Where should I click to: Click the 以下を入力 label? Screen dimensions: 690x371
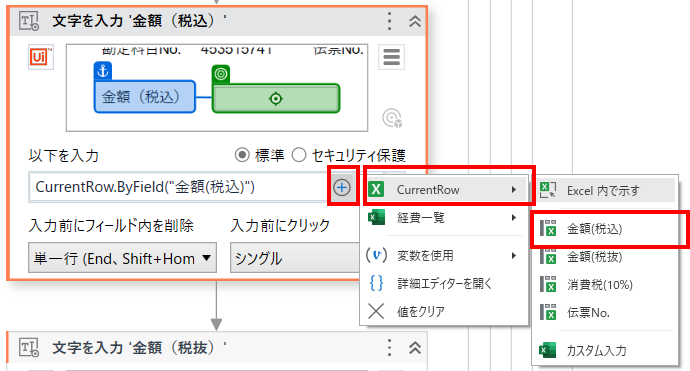[64, 155]
